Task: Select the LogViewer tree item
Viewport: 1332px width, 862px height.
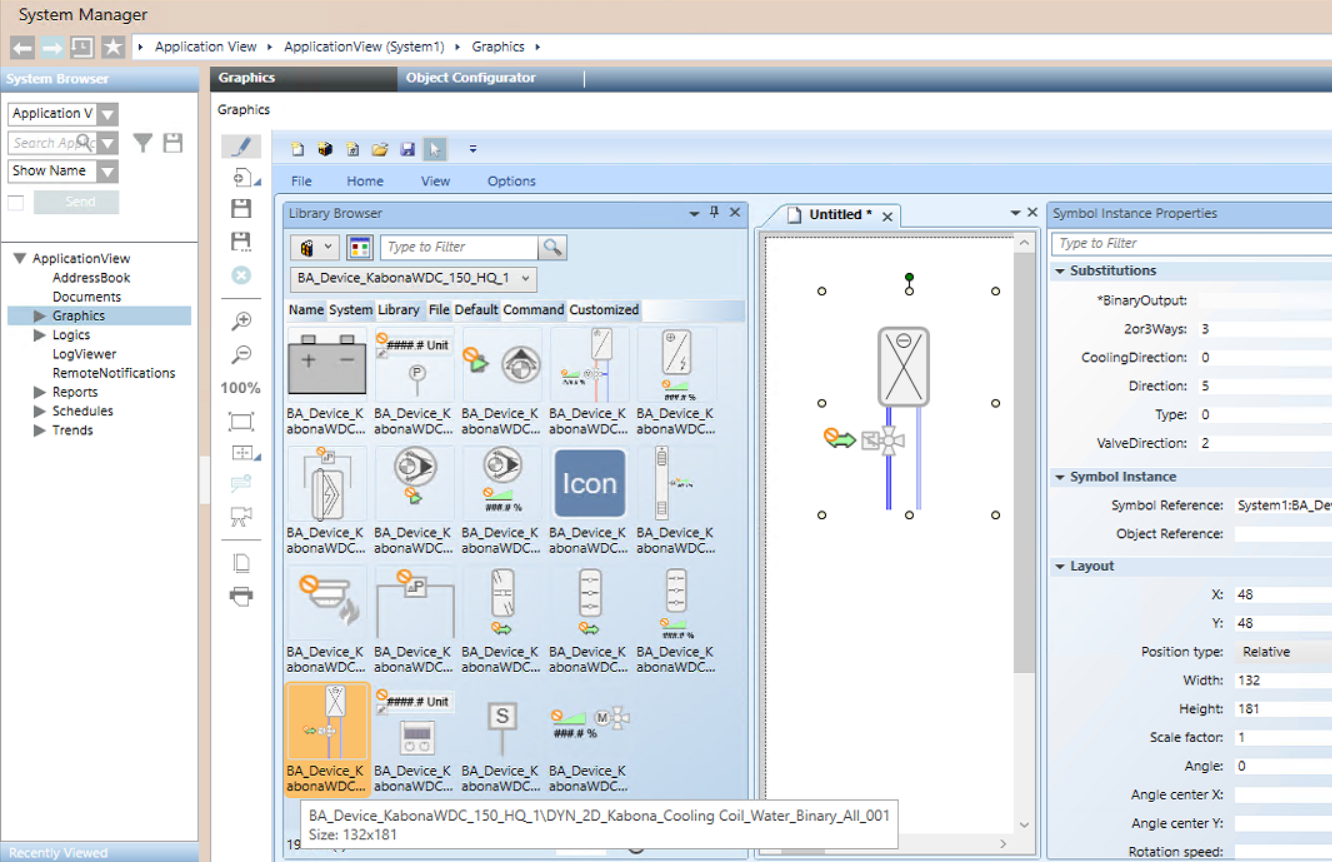Action: pos(84,354)
